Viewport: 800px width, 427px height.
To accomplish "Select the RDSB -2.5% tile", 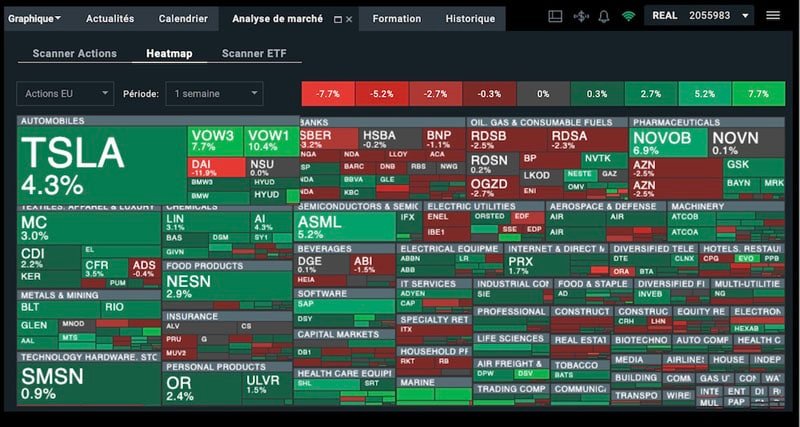I will click(x=507, y=139).
